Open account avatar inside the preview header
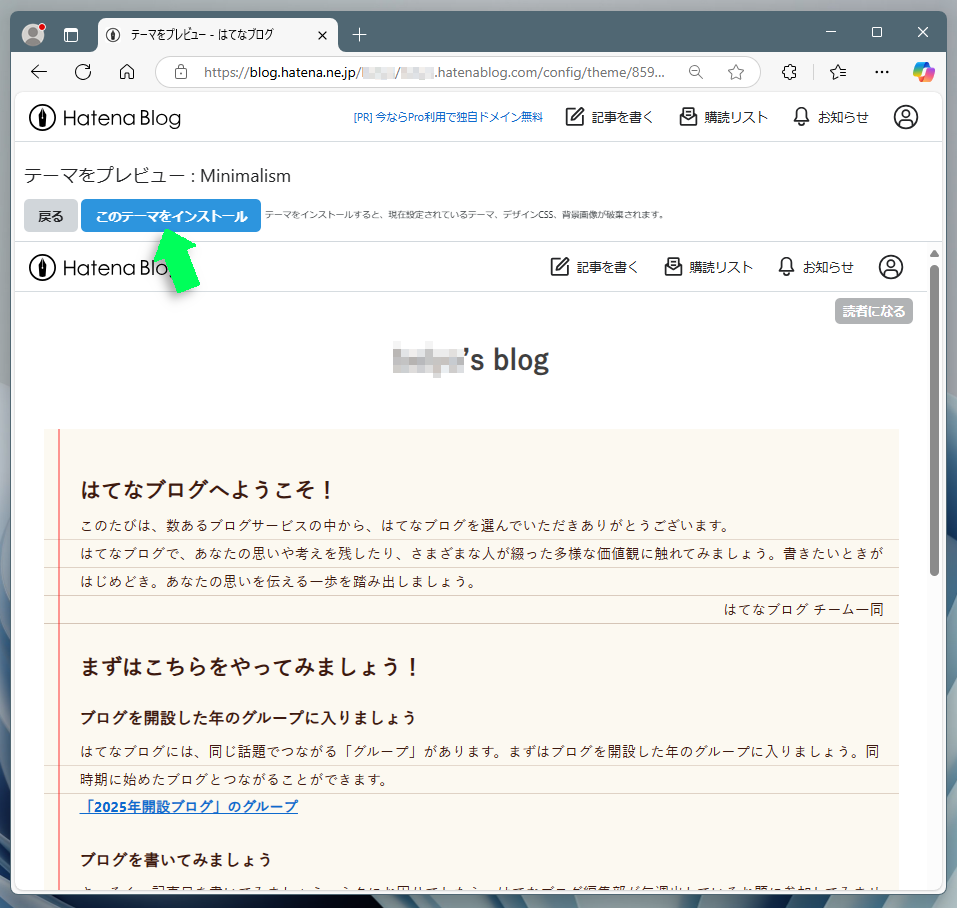Image resolution: width=957 pixels, height=908 pixels. point(891,267)
